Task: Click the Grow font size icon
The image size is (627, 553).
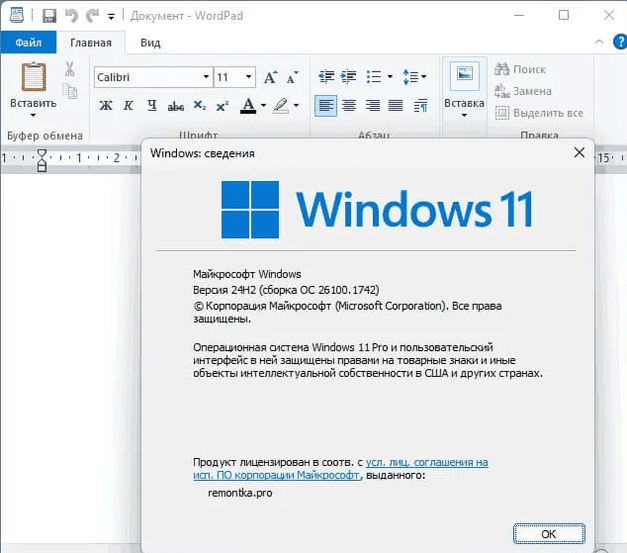Action: (270, 77)
